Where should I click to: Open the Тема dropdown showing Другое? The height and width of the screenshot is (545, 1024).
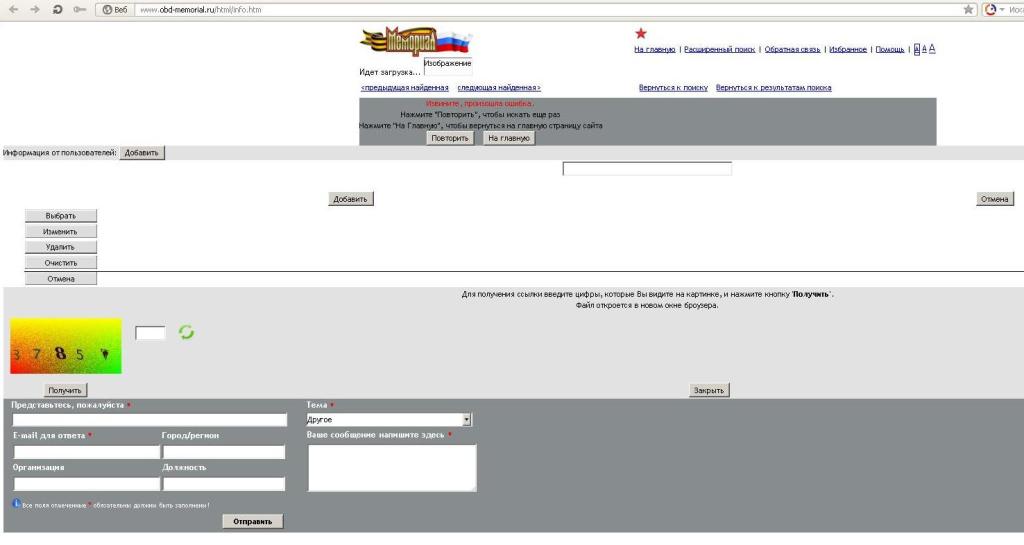click(x=389, y=420)
